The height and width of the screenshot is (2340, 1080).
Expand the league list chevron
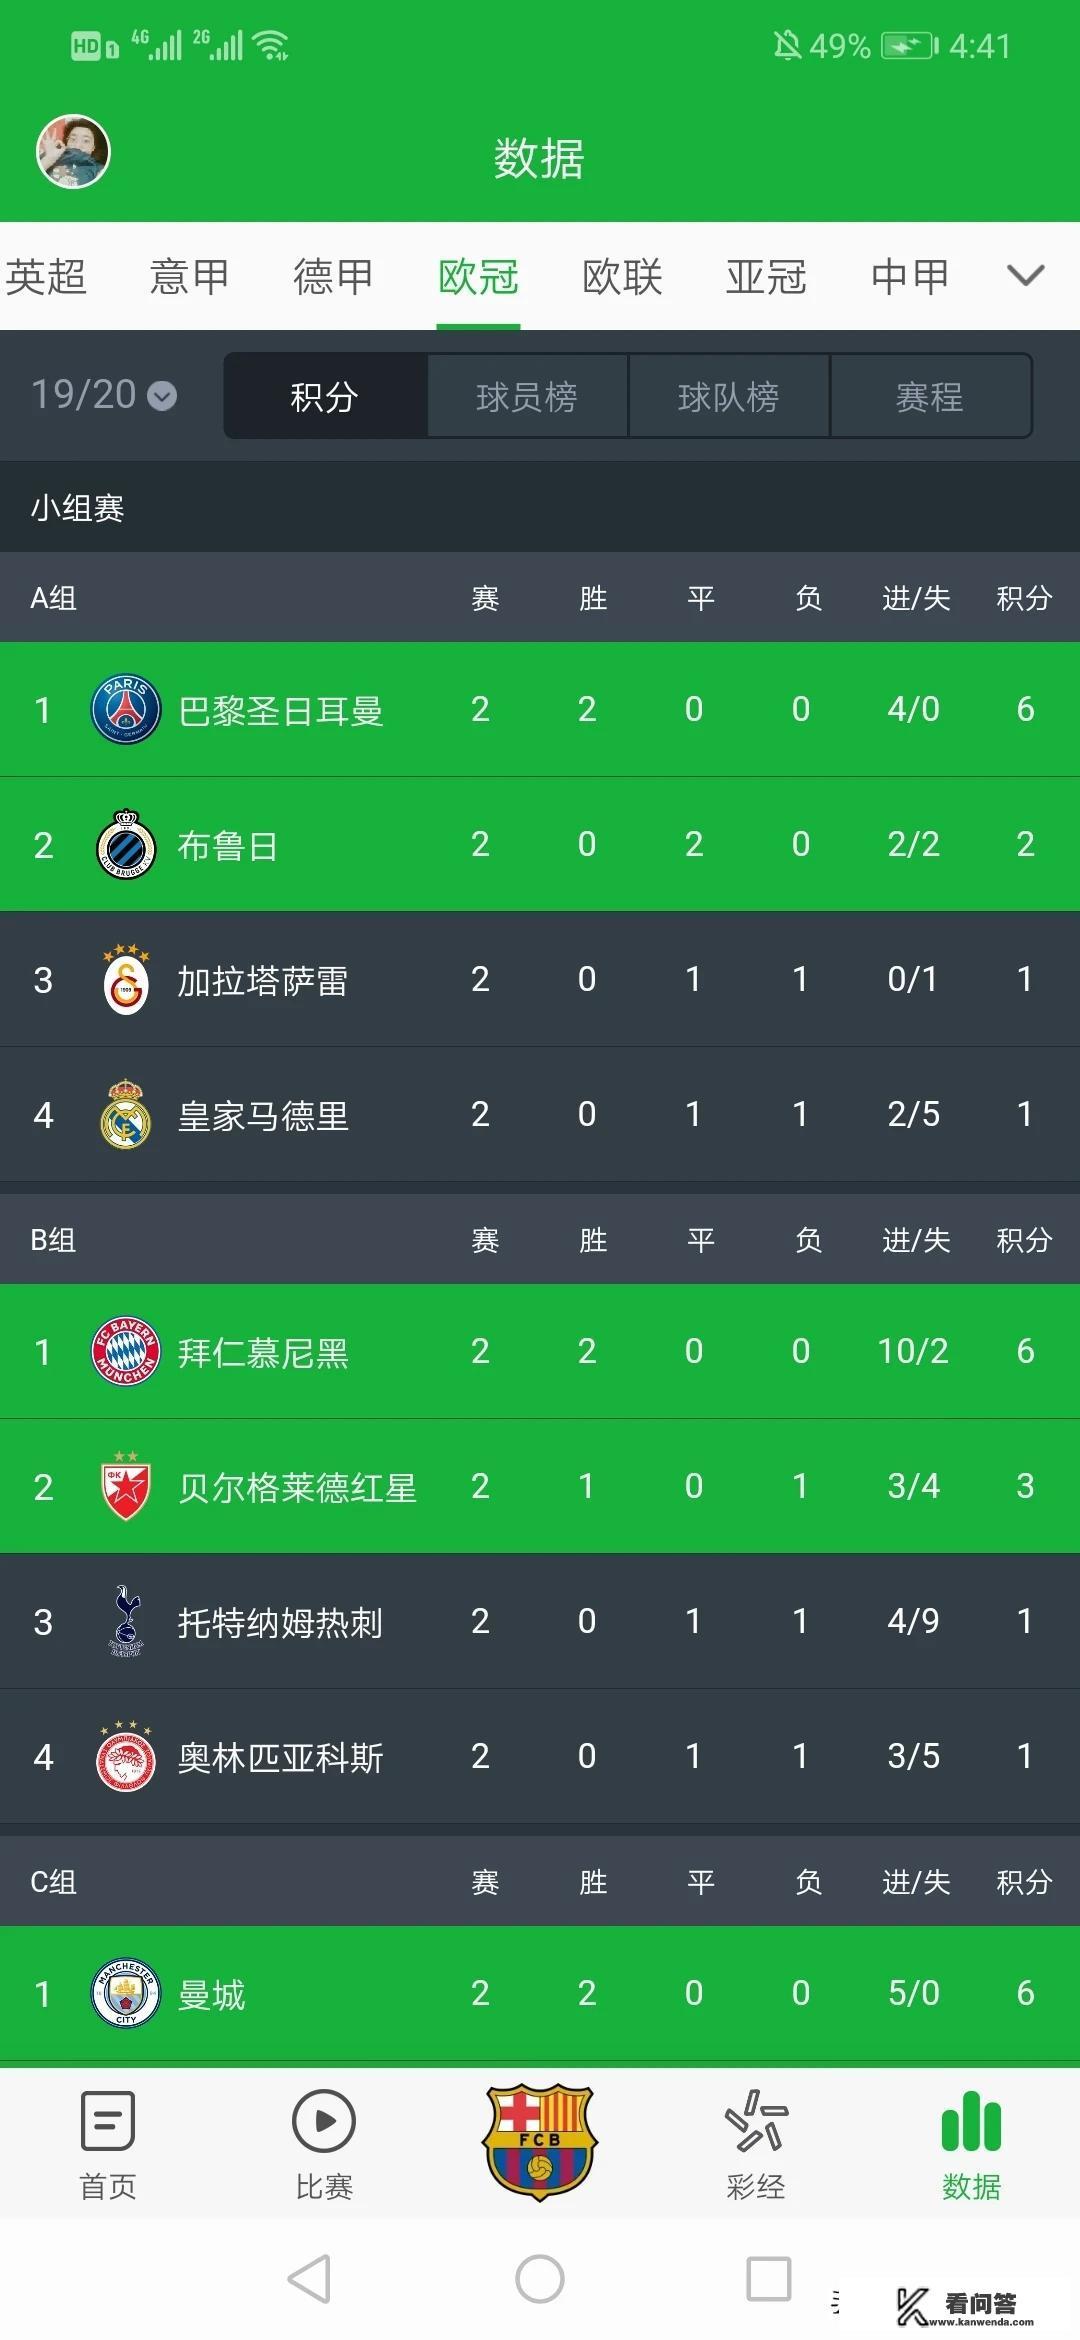point(1026,276)
